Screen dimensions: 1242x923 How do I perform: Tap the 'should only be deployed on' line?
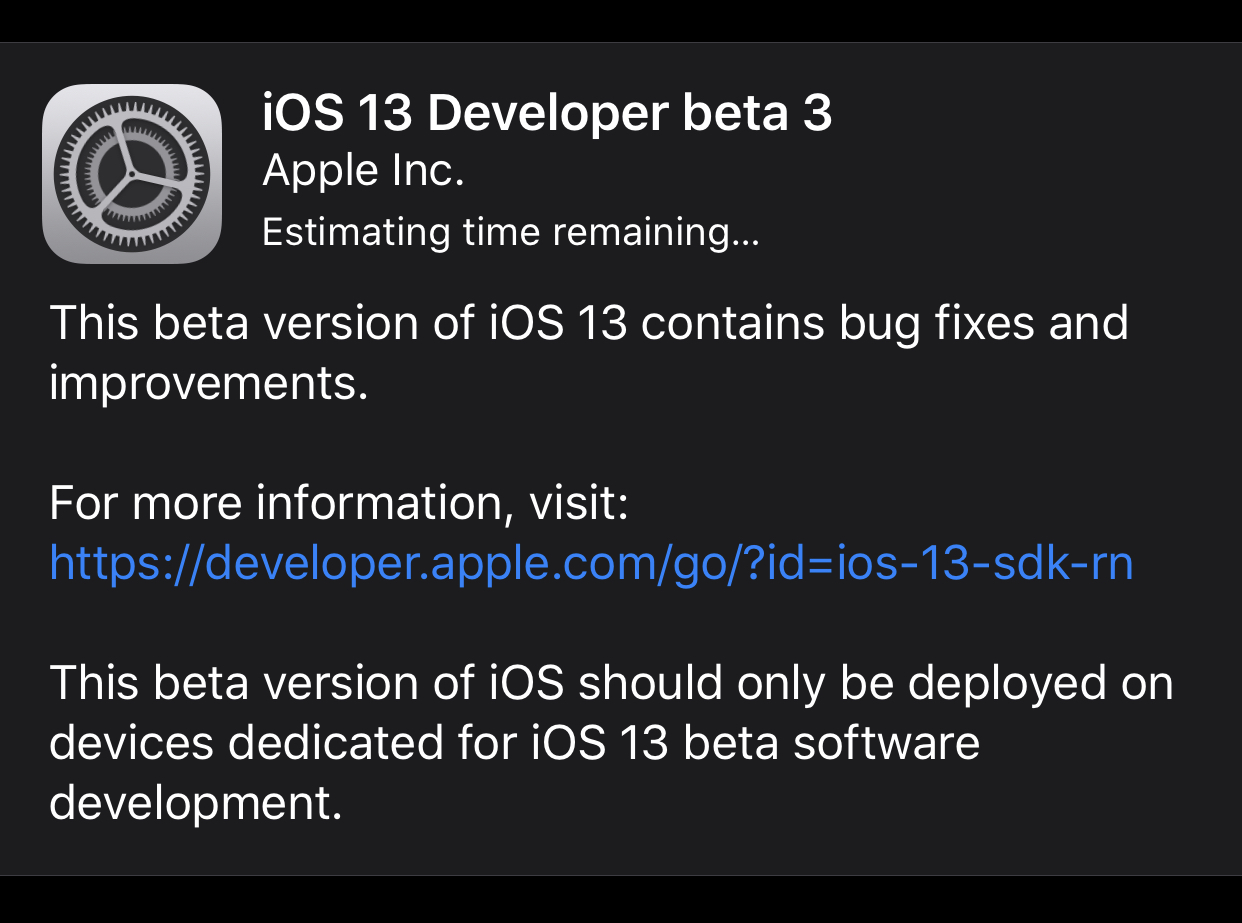(x=876, y=684)
